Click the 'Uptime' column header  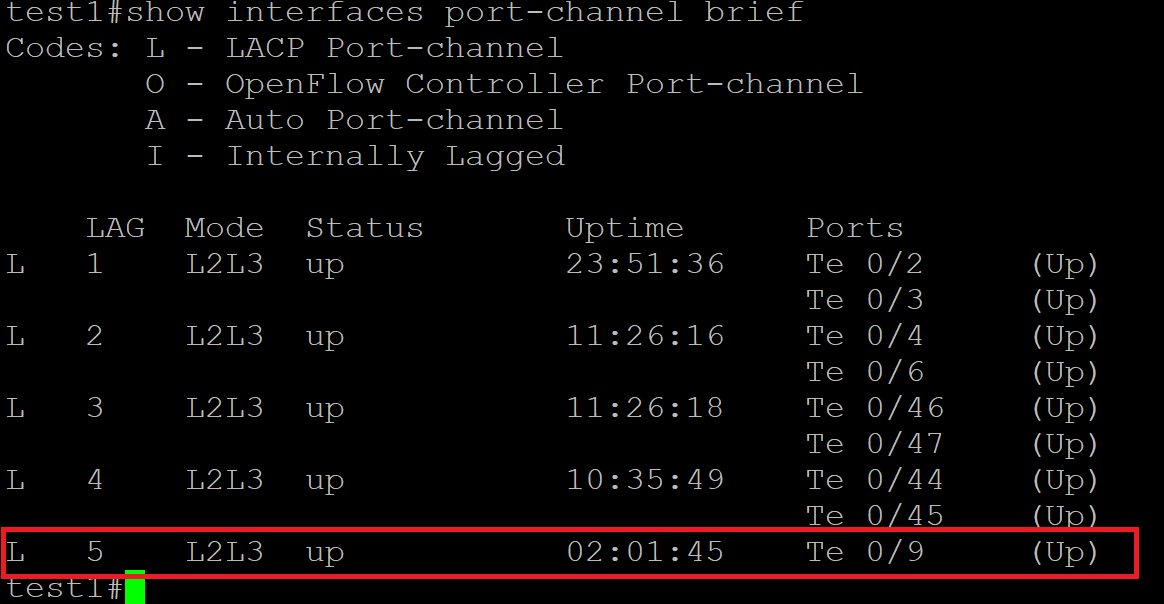625,228
